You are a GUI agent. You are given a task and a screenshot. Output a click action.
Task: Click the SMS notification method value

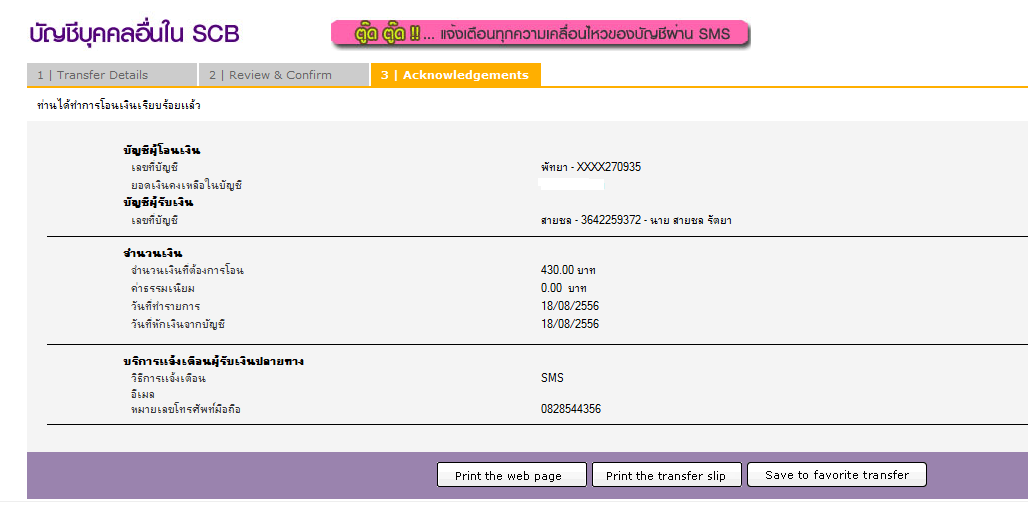[552, 378]
